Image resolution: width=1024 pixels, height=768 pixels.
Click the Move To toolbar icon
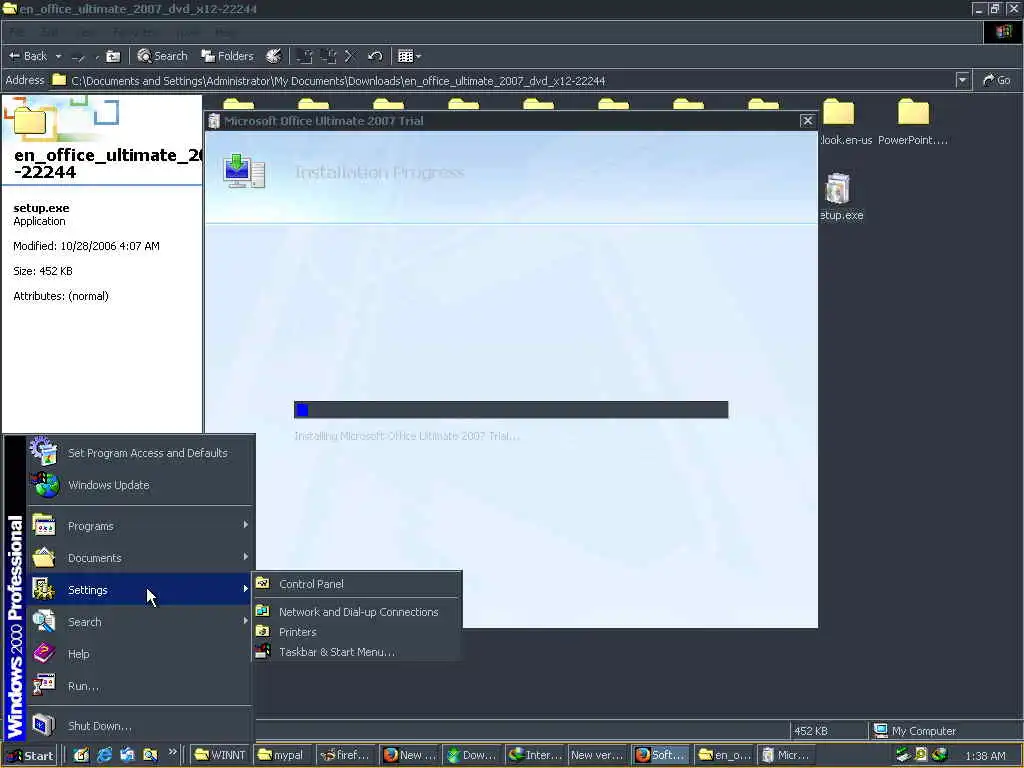click(304, 56)
